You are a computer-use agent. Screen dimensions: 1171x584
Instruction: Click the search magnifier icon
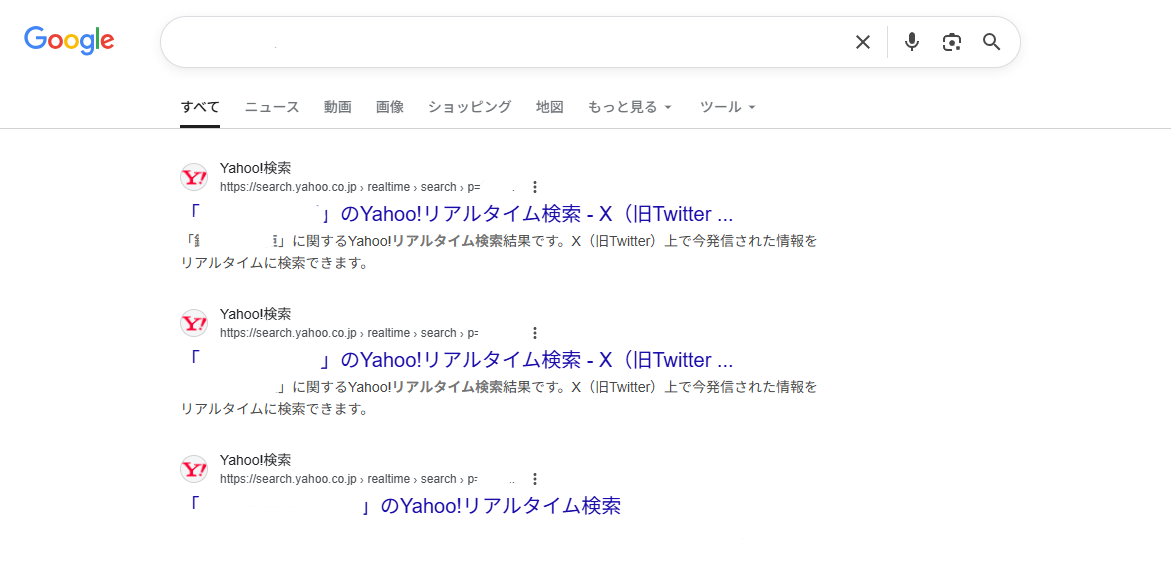(991, 42)
